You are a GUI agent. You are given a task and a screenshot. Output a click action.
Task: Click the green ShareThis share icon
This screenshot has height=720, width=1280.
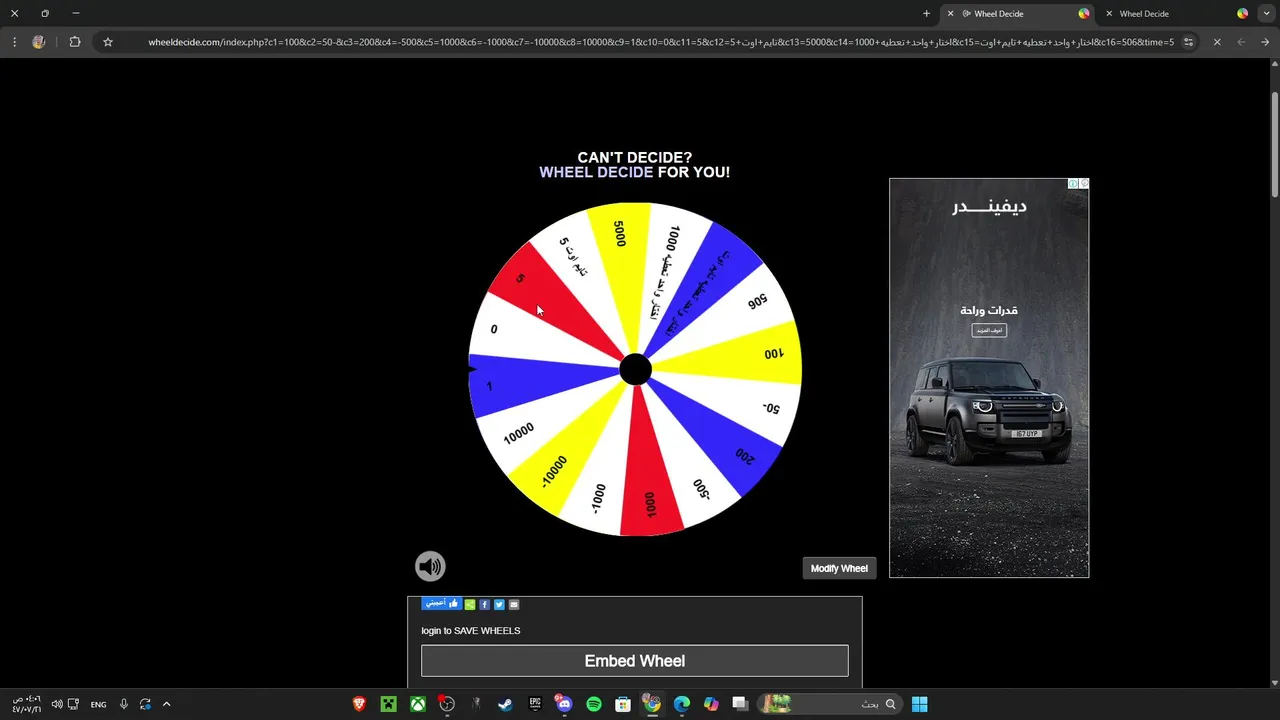470,604
